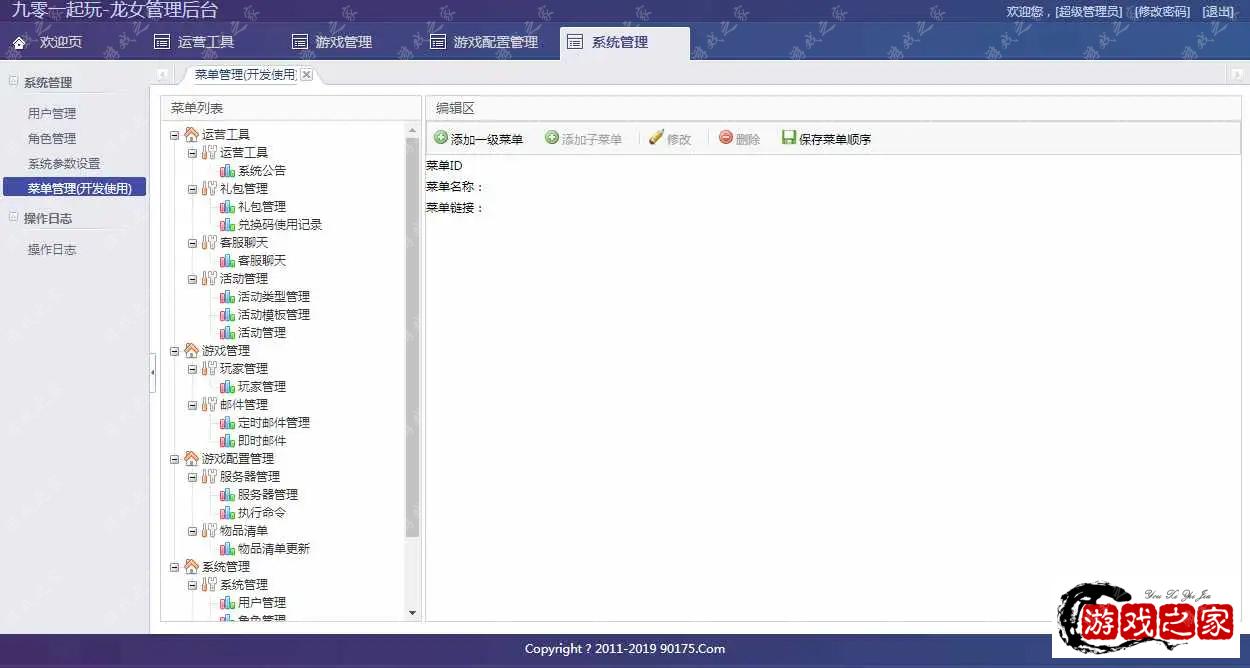This screenshot has width=1250, height=668.
Task: Click the menu tree scrollbar down arrow
Action: tap(412, 612)
